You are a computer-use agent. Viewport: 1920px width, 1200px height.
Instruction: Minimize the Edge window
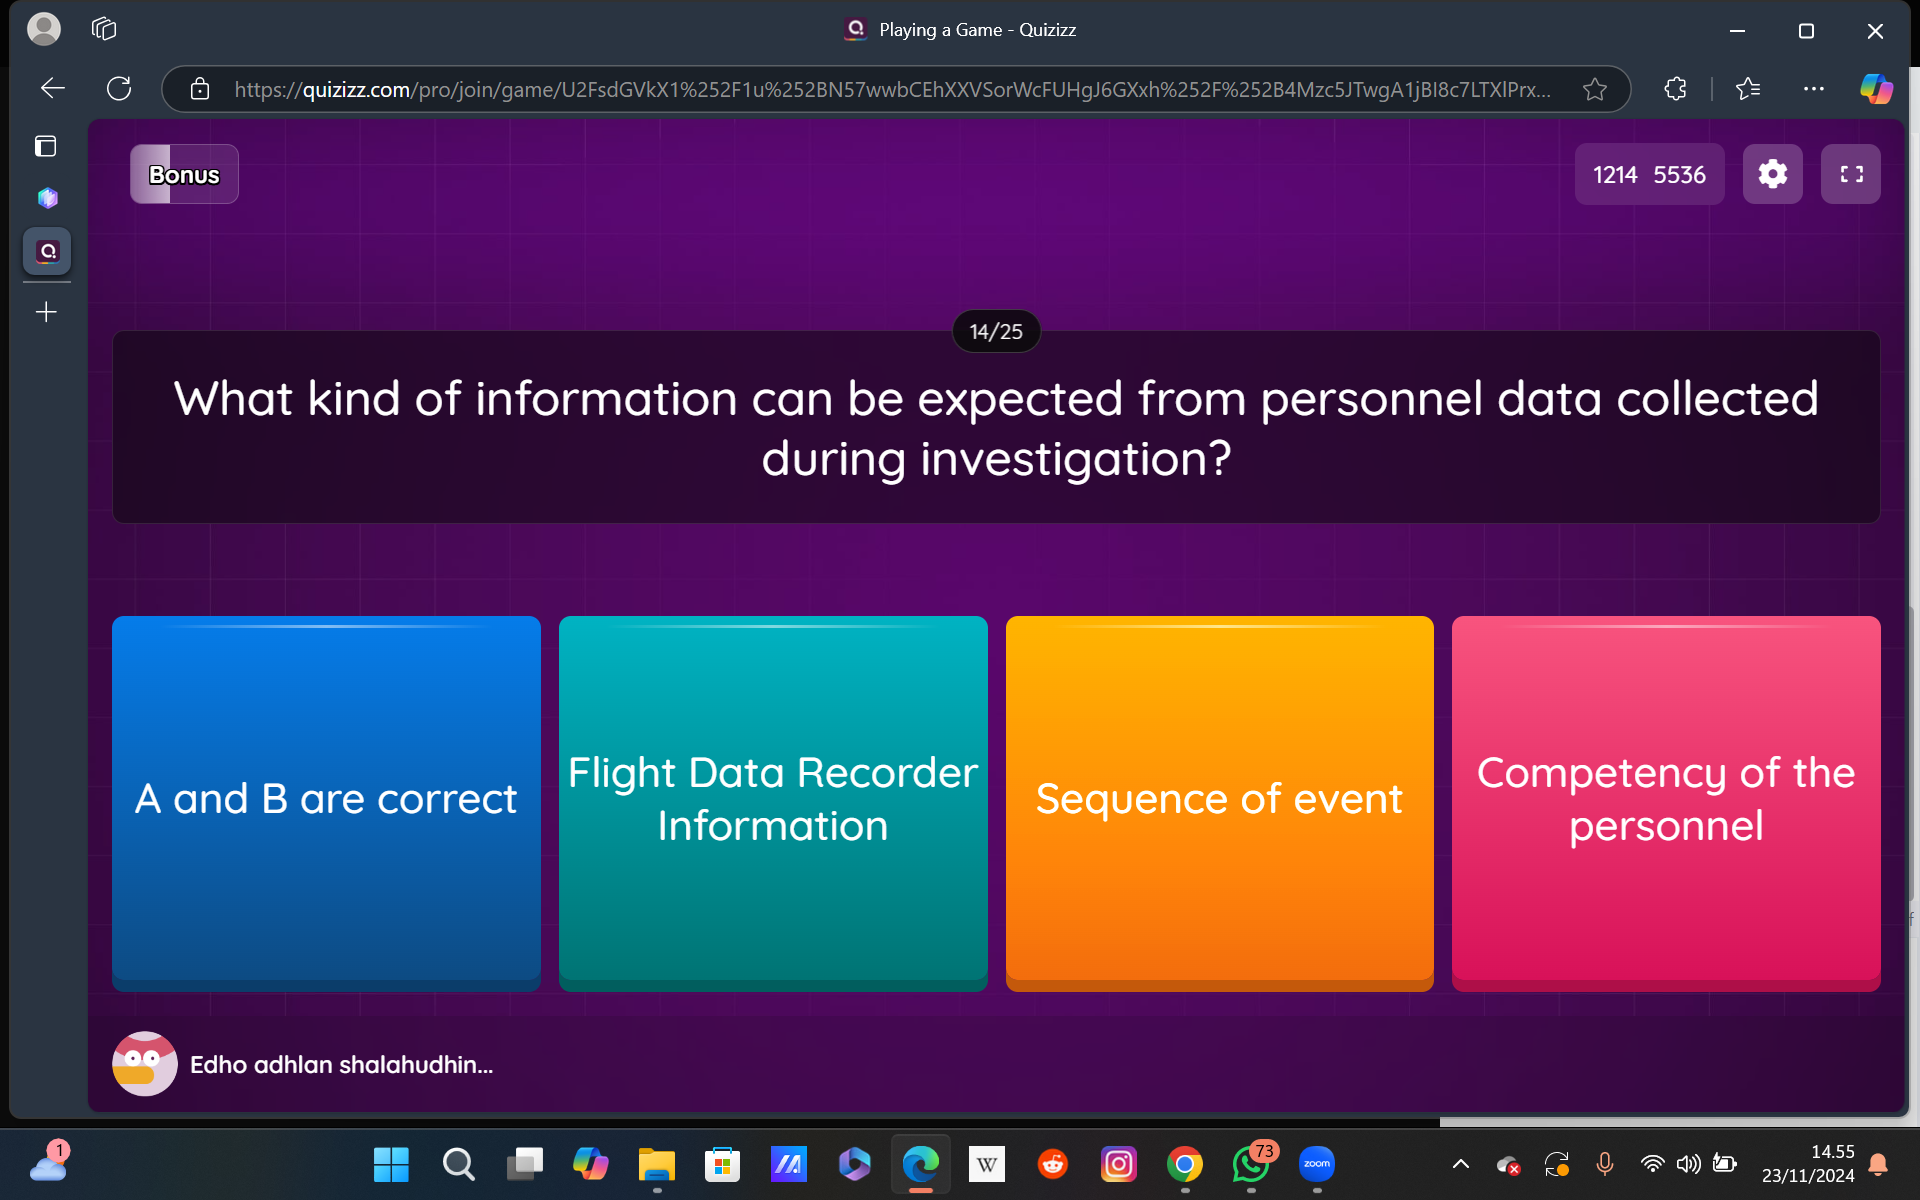pos(1738,31)
